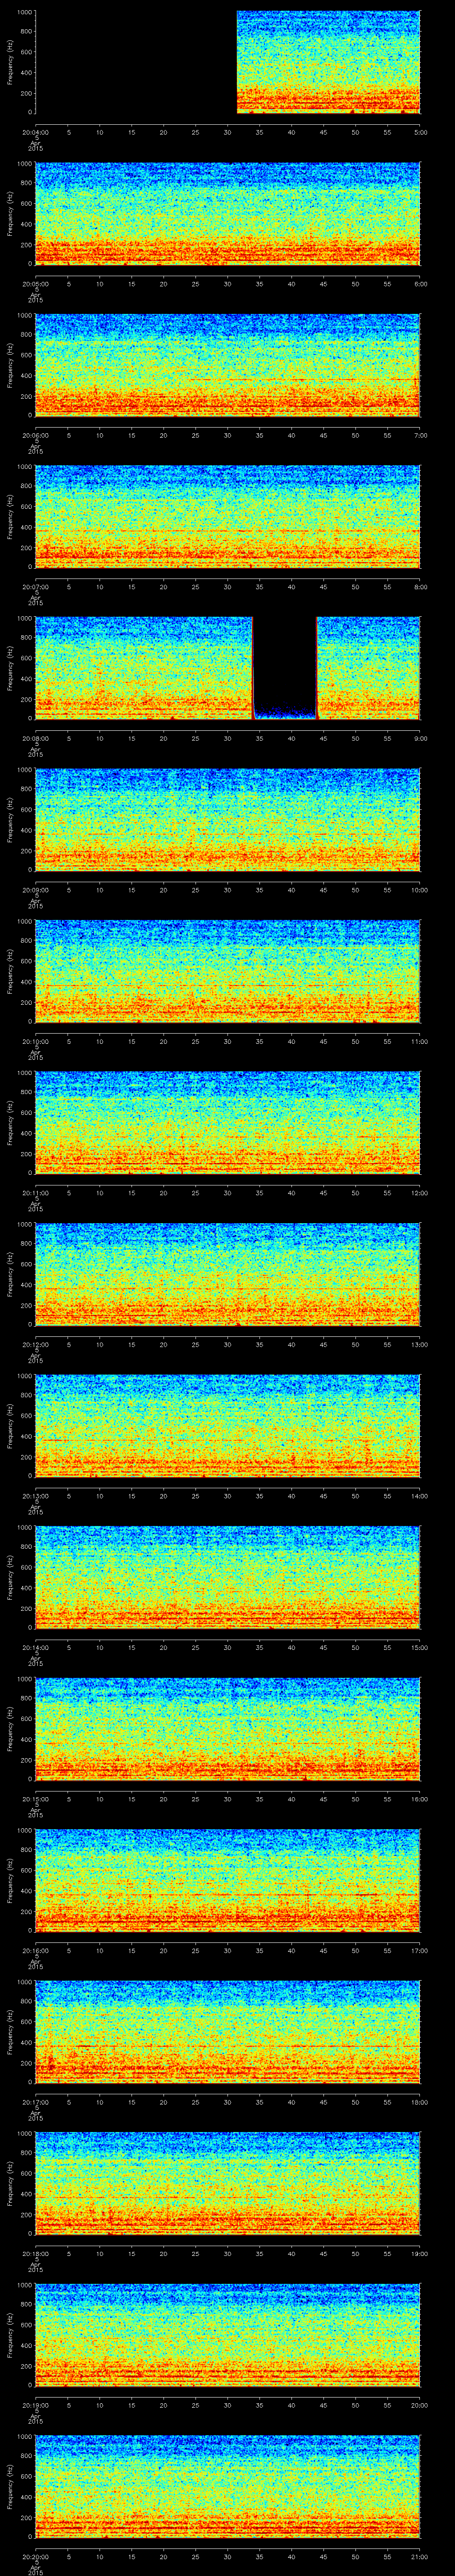Click the "20:20:00" time axis label
The height and width of the screenshot is (2576, 455).
pos(35,2556)
